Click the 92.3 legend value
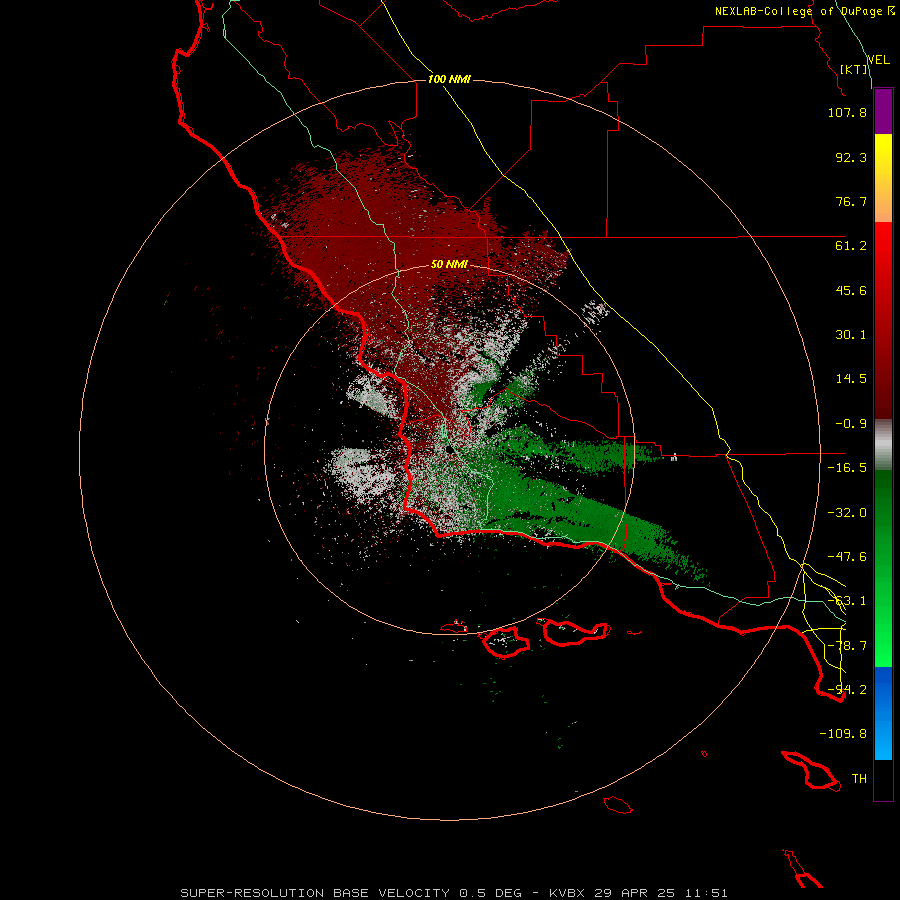 click(851, 157)
